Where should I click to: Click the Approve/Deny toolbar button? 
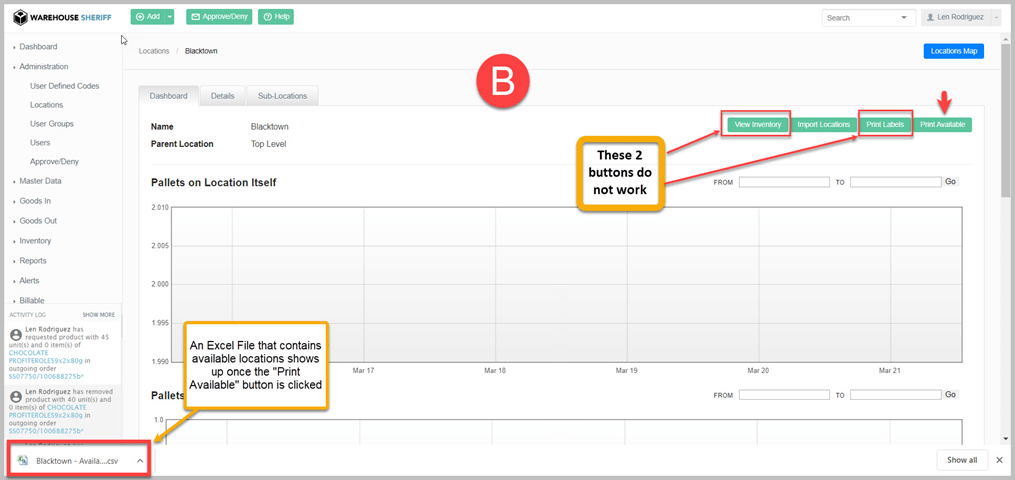pyautogui.click(x=218, y=17)
